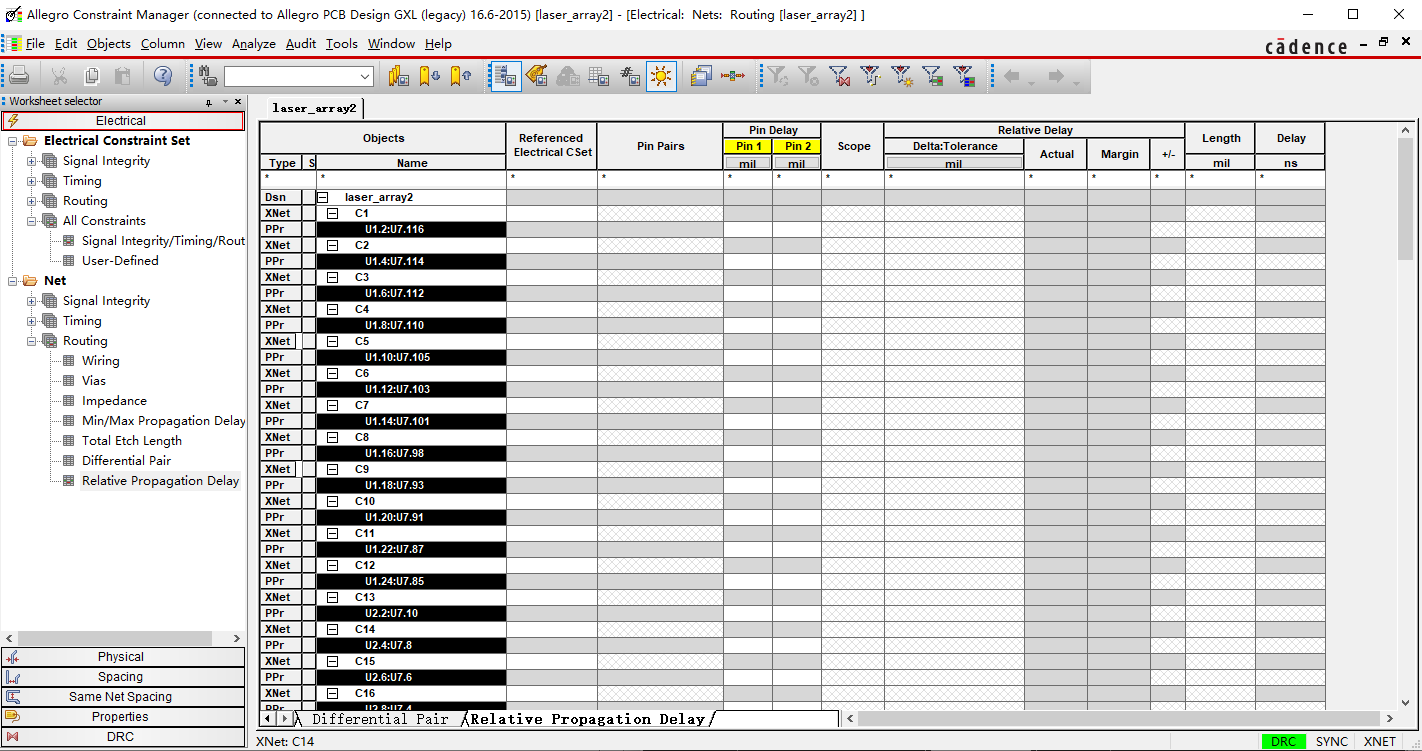This screenshot has width=1422, height=751.
Task: Toggle the XNET status indicator
Action: [1379, 742]
